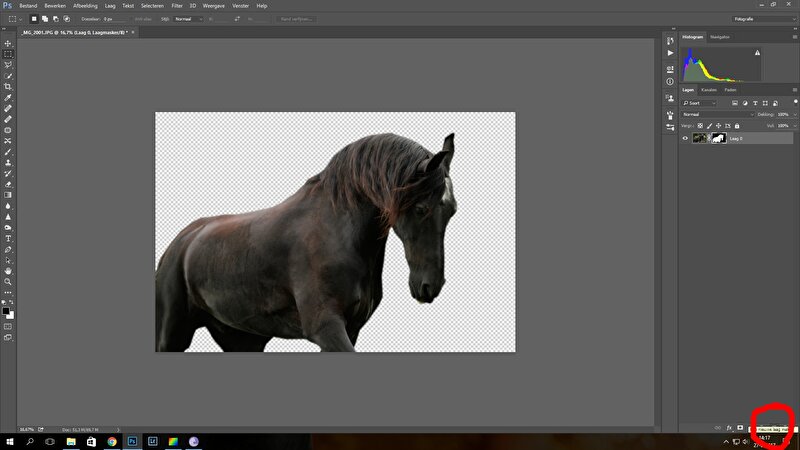This screenshot has width=800, height=450.
Task: Open the Bestand menu
Action: (28, 6)
